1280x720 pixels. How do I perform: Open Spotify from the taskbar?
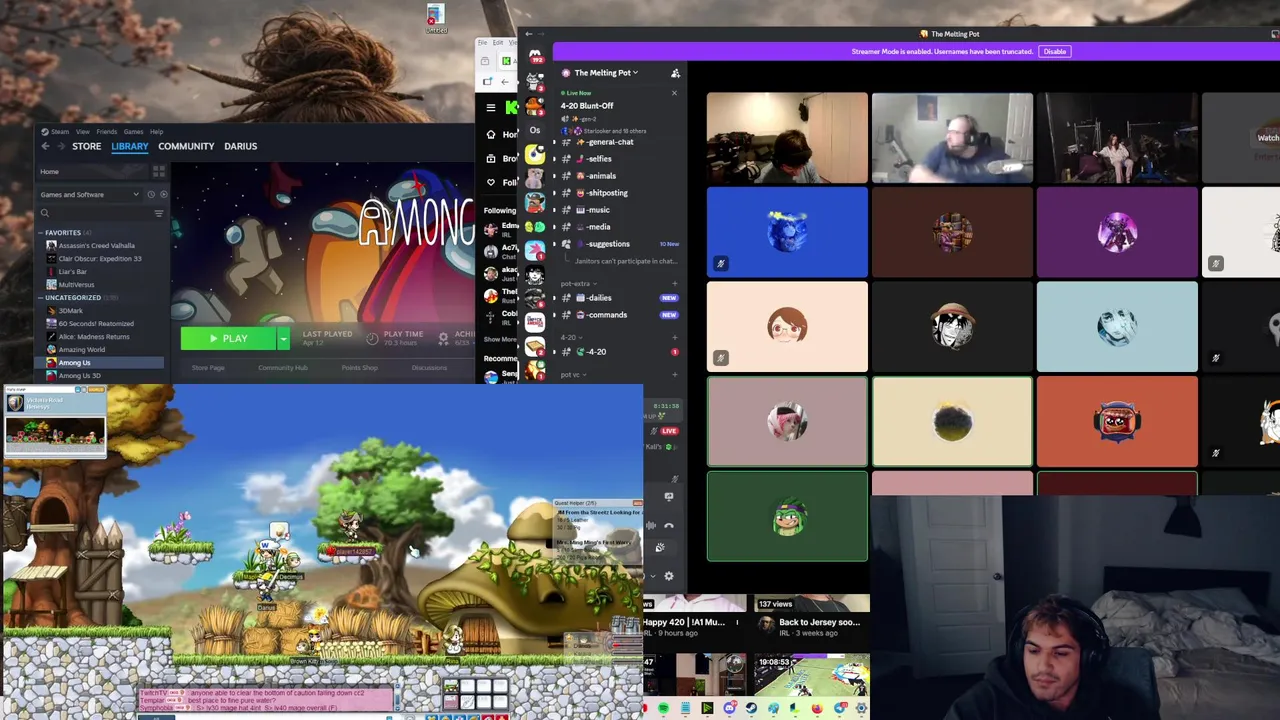(x=663, y=709)
